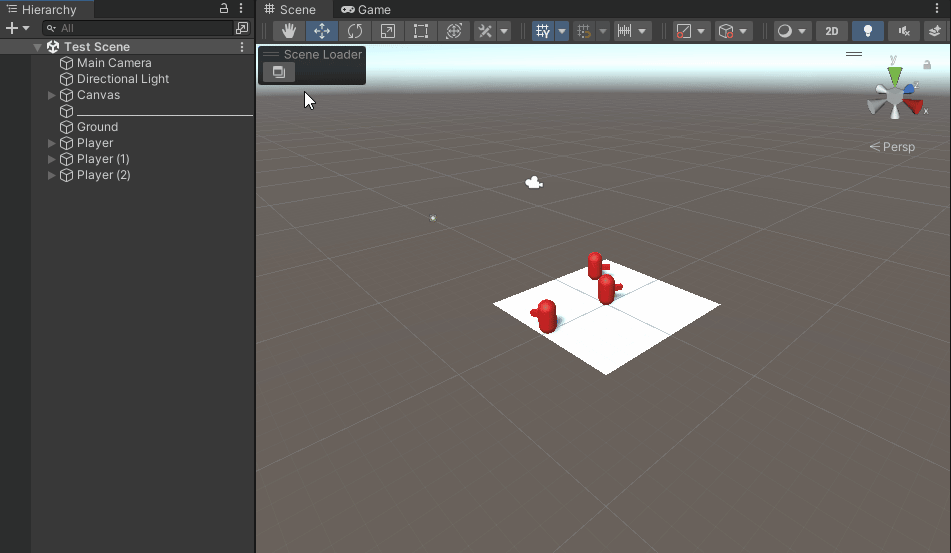This screenshot has width=951, height=553.
Task: Click the search magnifier filter icon
Action: pos(51,28)
